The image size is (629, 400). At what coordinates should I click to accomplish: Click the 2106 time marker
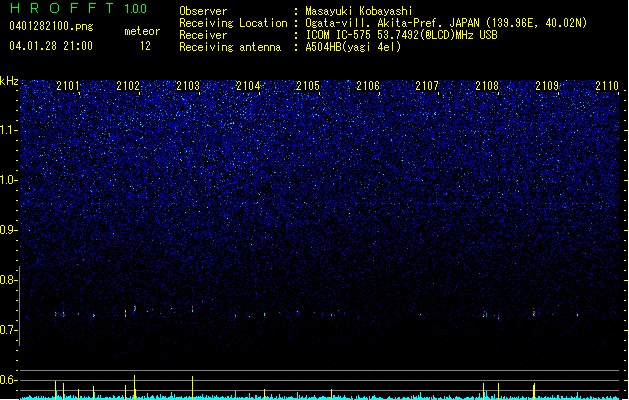click(x=368, y=85)
